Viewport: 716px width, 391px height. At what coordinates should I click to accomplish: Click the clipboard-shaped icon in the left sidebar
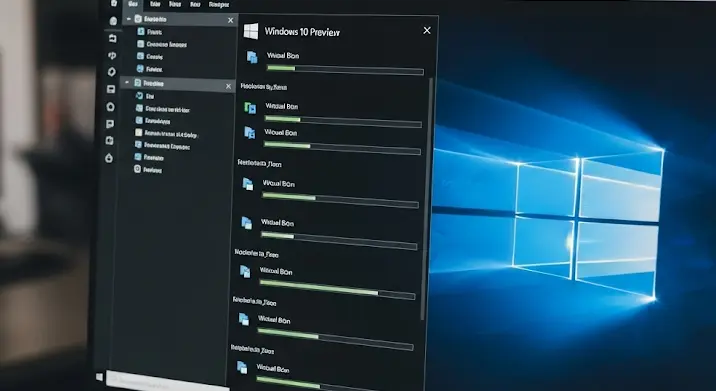click(110, 141)
